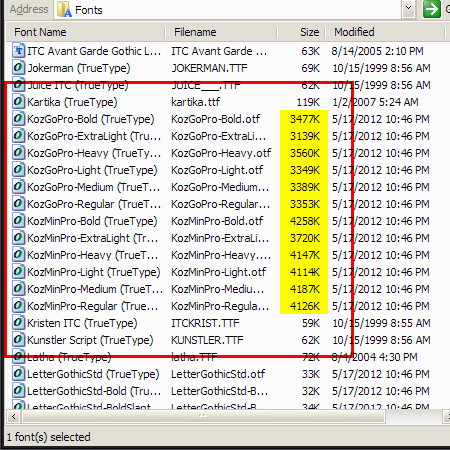Click the modified date 1/2/2007 5:24 AM
450x450 pixels.
pyautogui.click(x=375, y=102)
